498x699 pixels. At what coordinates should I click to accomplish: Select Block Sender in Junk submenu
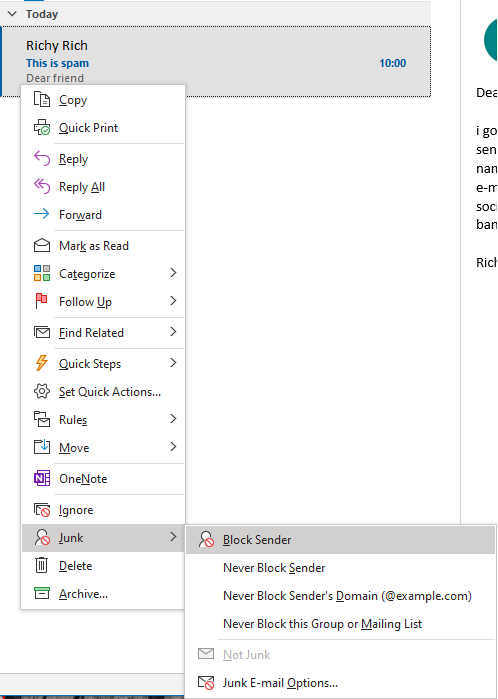coord(340,539)
